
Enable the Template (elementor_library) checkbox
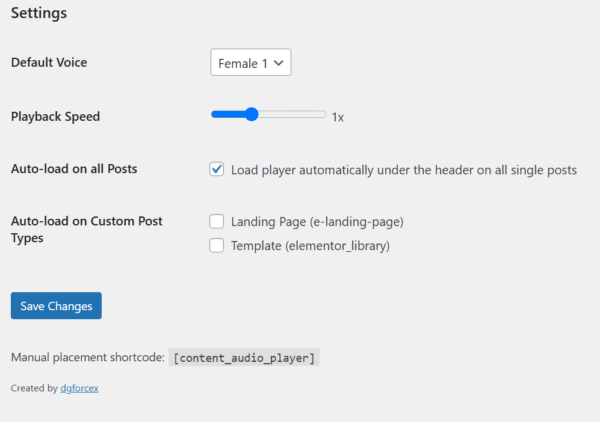217,245
